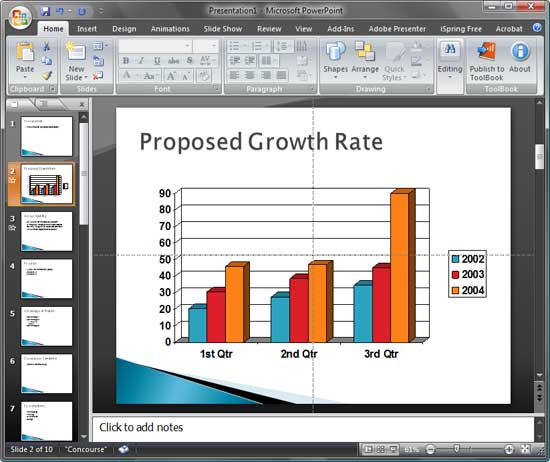Image resolution: width=550 pixels, height=462 pixels.
Task: Toggle Underline formatting
Action: (157, 61)
